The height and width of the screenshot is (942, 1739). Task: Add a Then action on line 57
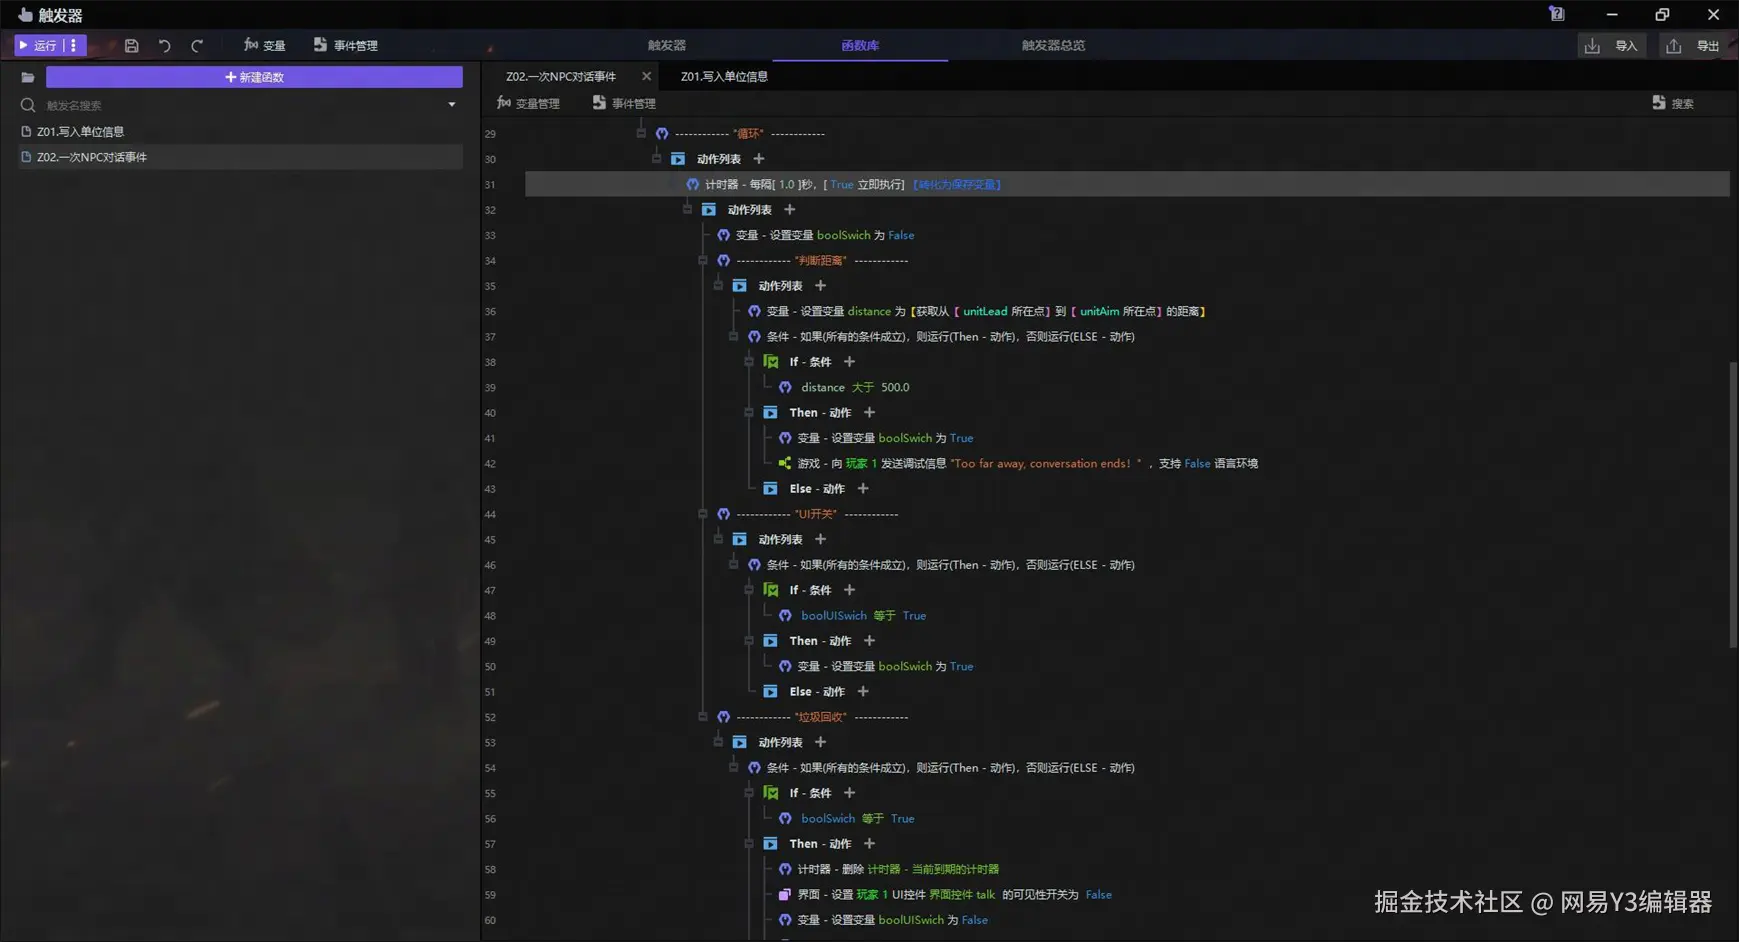point(869,844)
